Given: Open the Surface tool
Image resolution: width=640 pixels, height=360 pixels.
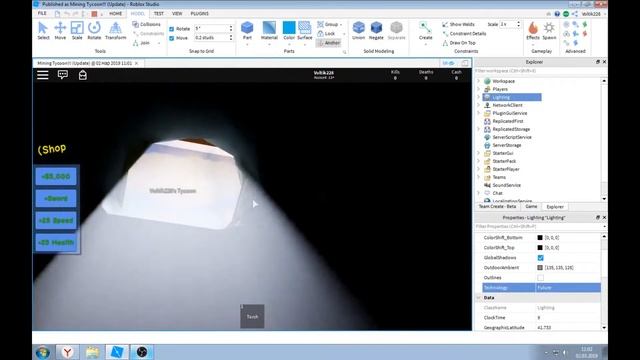Looking at the screenshot, I should (x=304, y=31).
